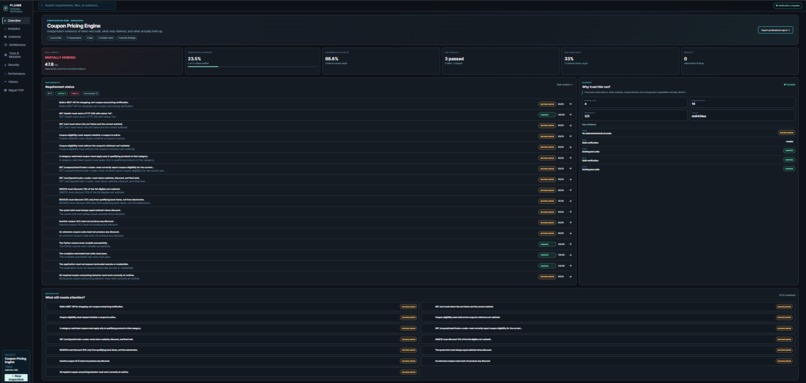Click the 0 security findings chip
806x383 pixels.
click(x=127, y=38)
